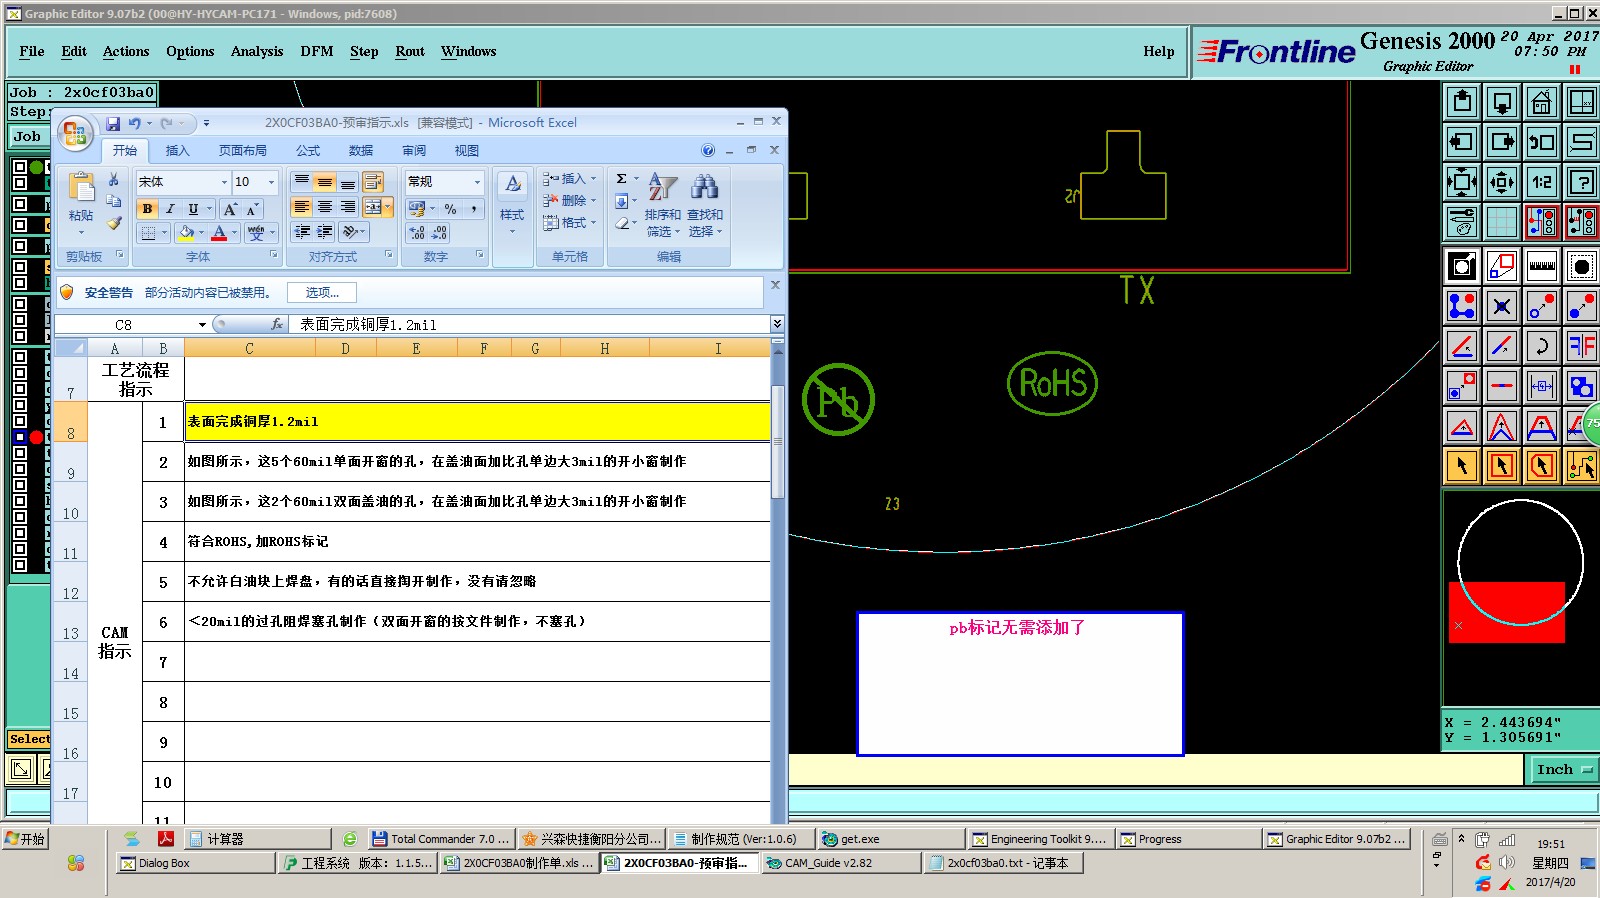This screenshot has width=1600, height=898.
Task: Select the plain arrow select tool
Action: pos(1462,465)
